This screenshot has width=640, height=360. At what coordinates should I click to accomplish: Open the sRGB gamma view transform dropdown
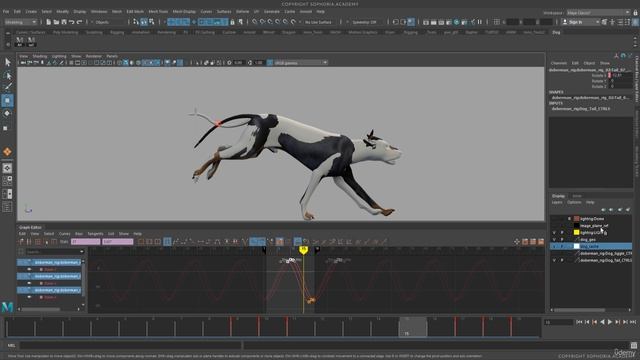pyautogui.click(x=301, y=63)
